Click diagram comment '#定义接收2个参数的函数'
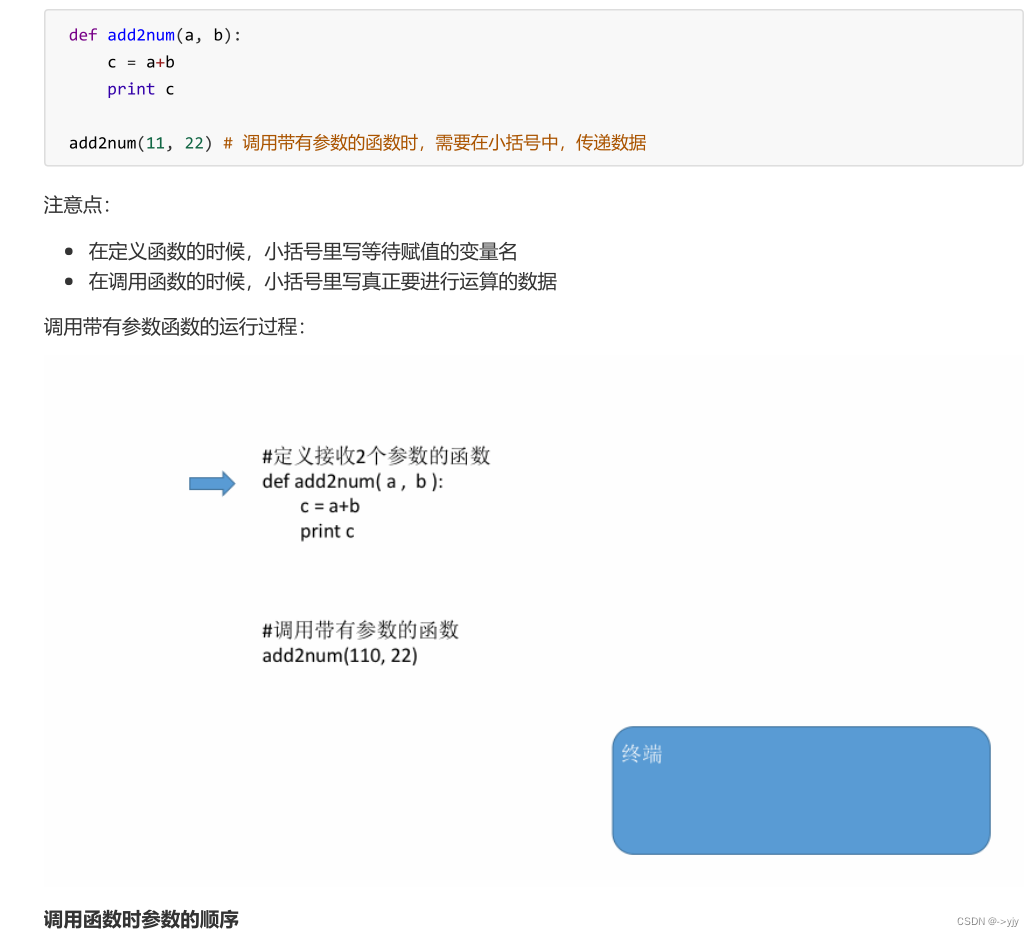1034x936 pixels. pos(376,456)
